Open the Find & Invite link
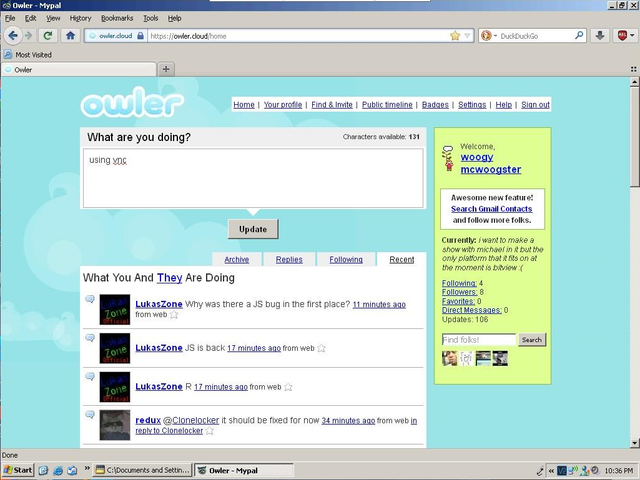 [332, 105]
